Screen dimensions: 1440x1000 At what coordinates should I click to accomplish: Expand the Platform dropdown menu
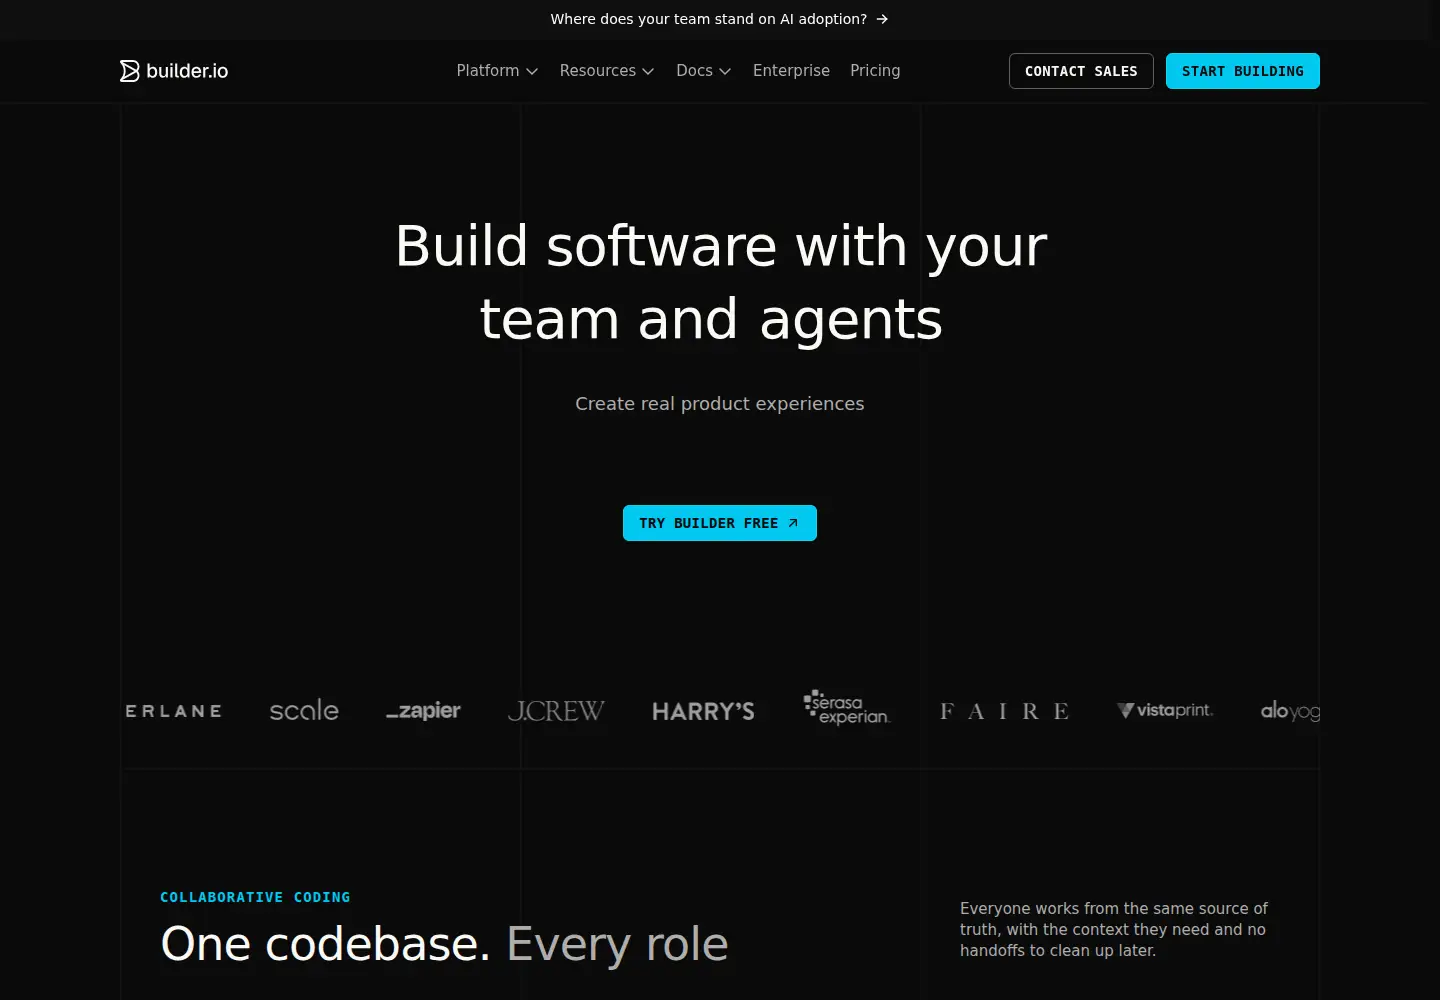click(497, 71)
